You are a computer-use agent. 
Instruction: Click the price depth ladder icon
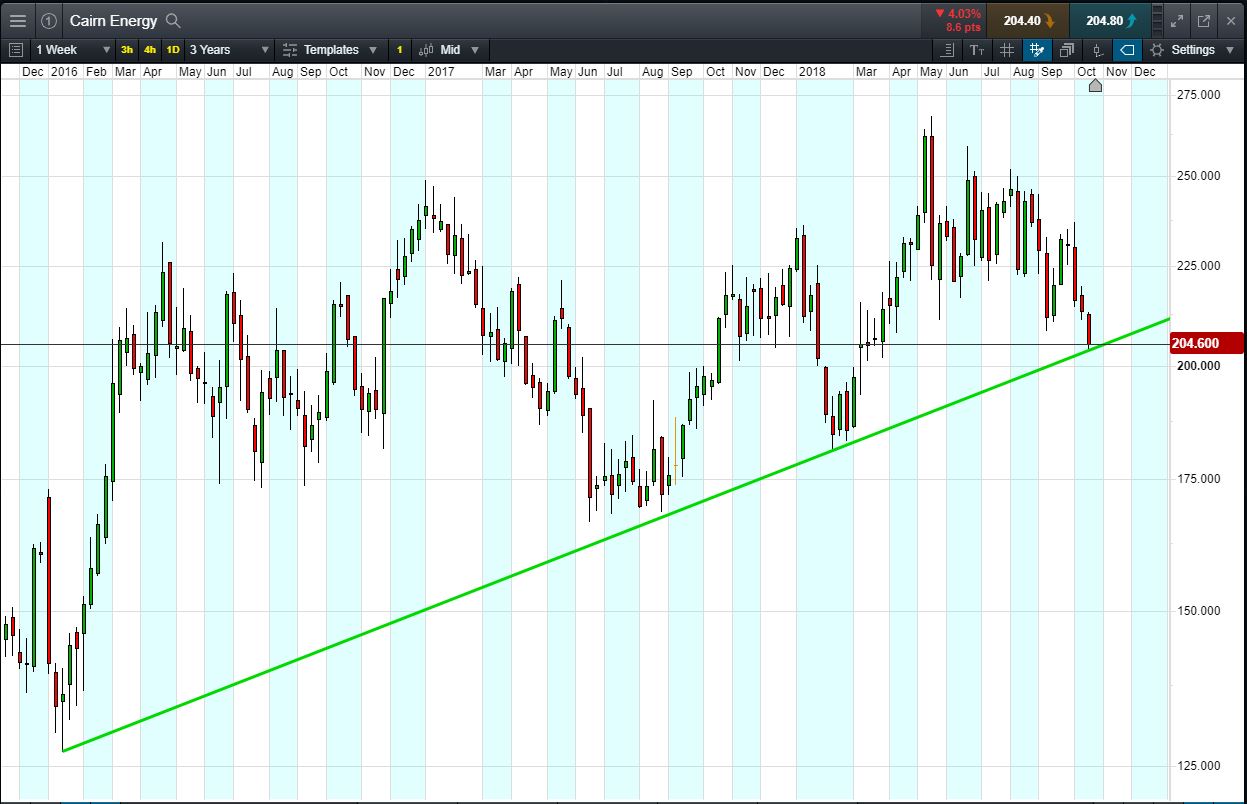(x=1158, y=20)
